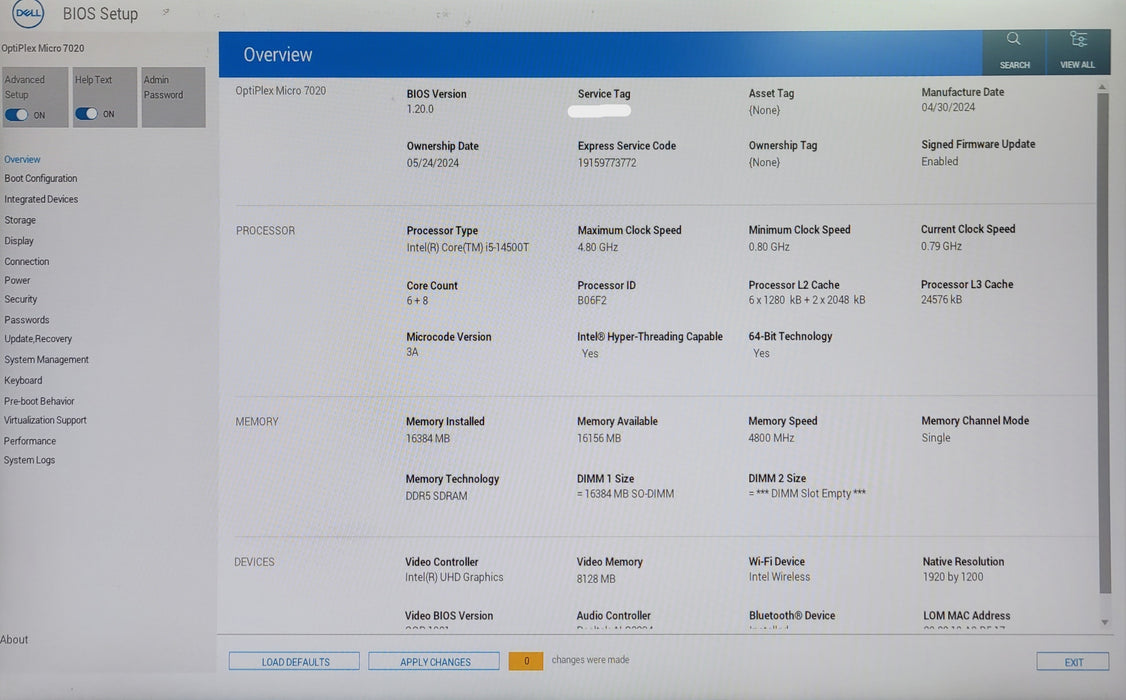Open Boot Configuration section

click(41, 178)
